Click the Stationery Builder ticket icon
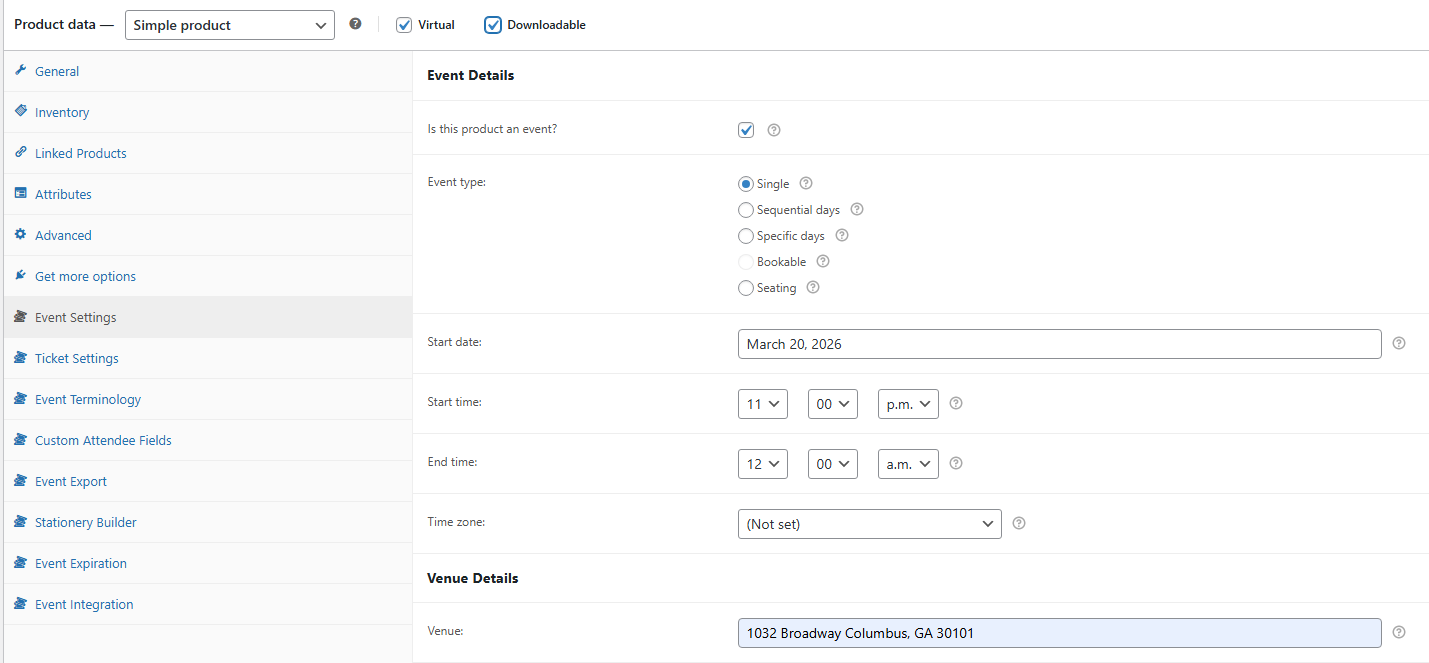Viewport: 1429px width, 663px height. [x=20, y=522]
